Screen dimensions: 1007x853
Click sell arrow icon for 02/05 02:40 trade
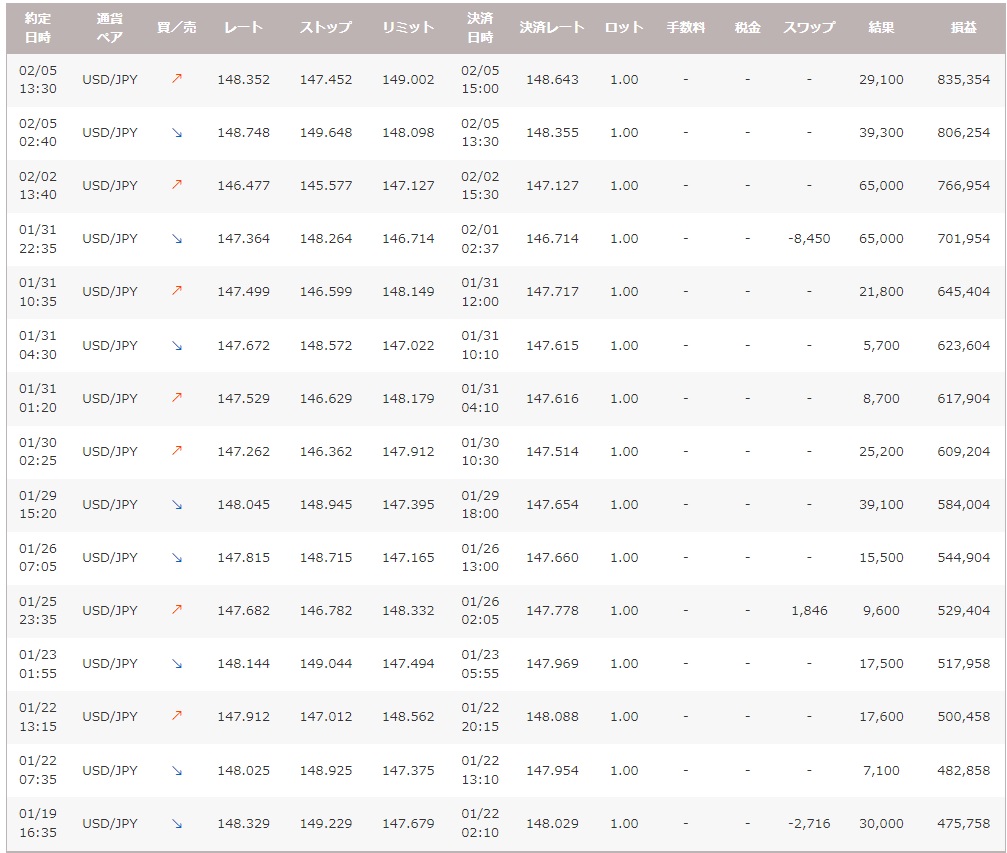177,132
